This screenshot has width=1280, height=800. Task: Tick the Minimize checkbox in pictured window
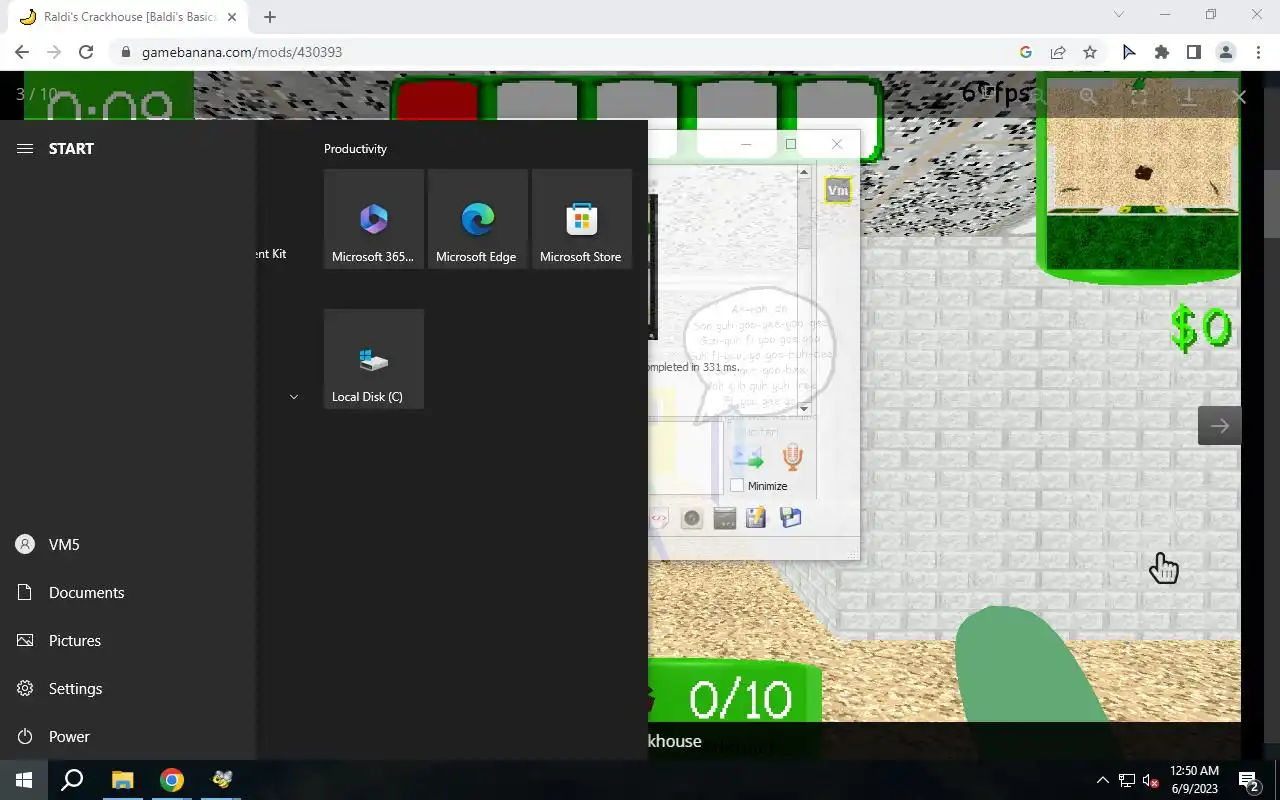click(x=737, y=486)
